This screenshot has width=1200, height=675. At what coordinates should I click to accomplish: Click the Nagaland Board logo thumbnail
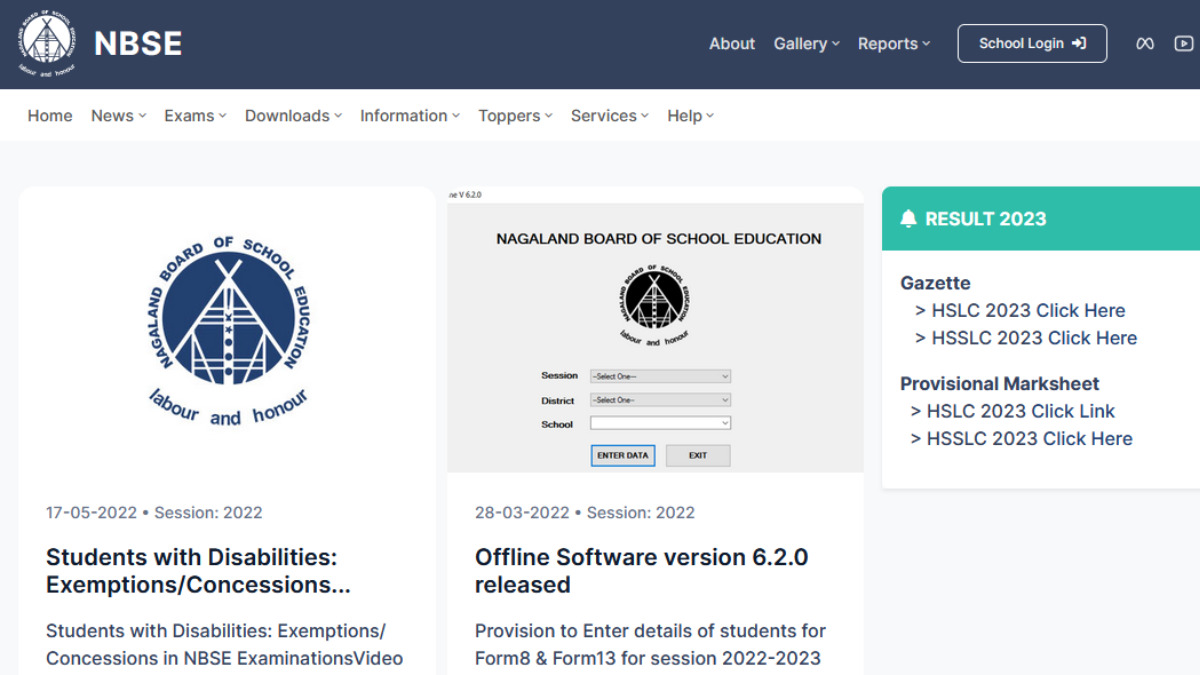[227, 331]
